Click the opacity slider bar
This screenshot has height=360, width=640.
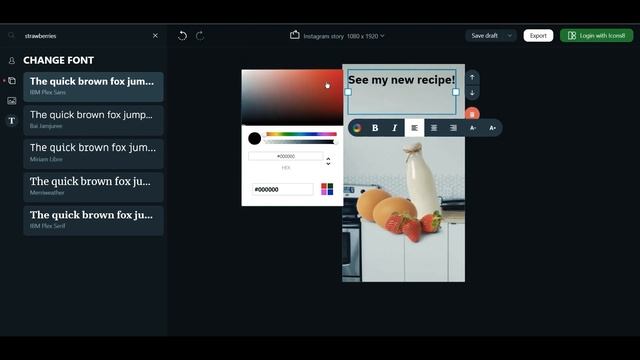(x=301, y=142)
